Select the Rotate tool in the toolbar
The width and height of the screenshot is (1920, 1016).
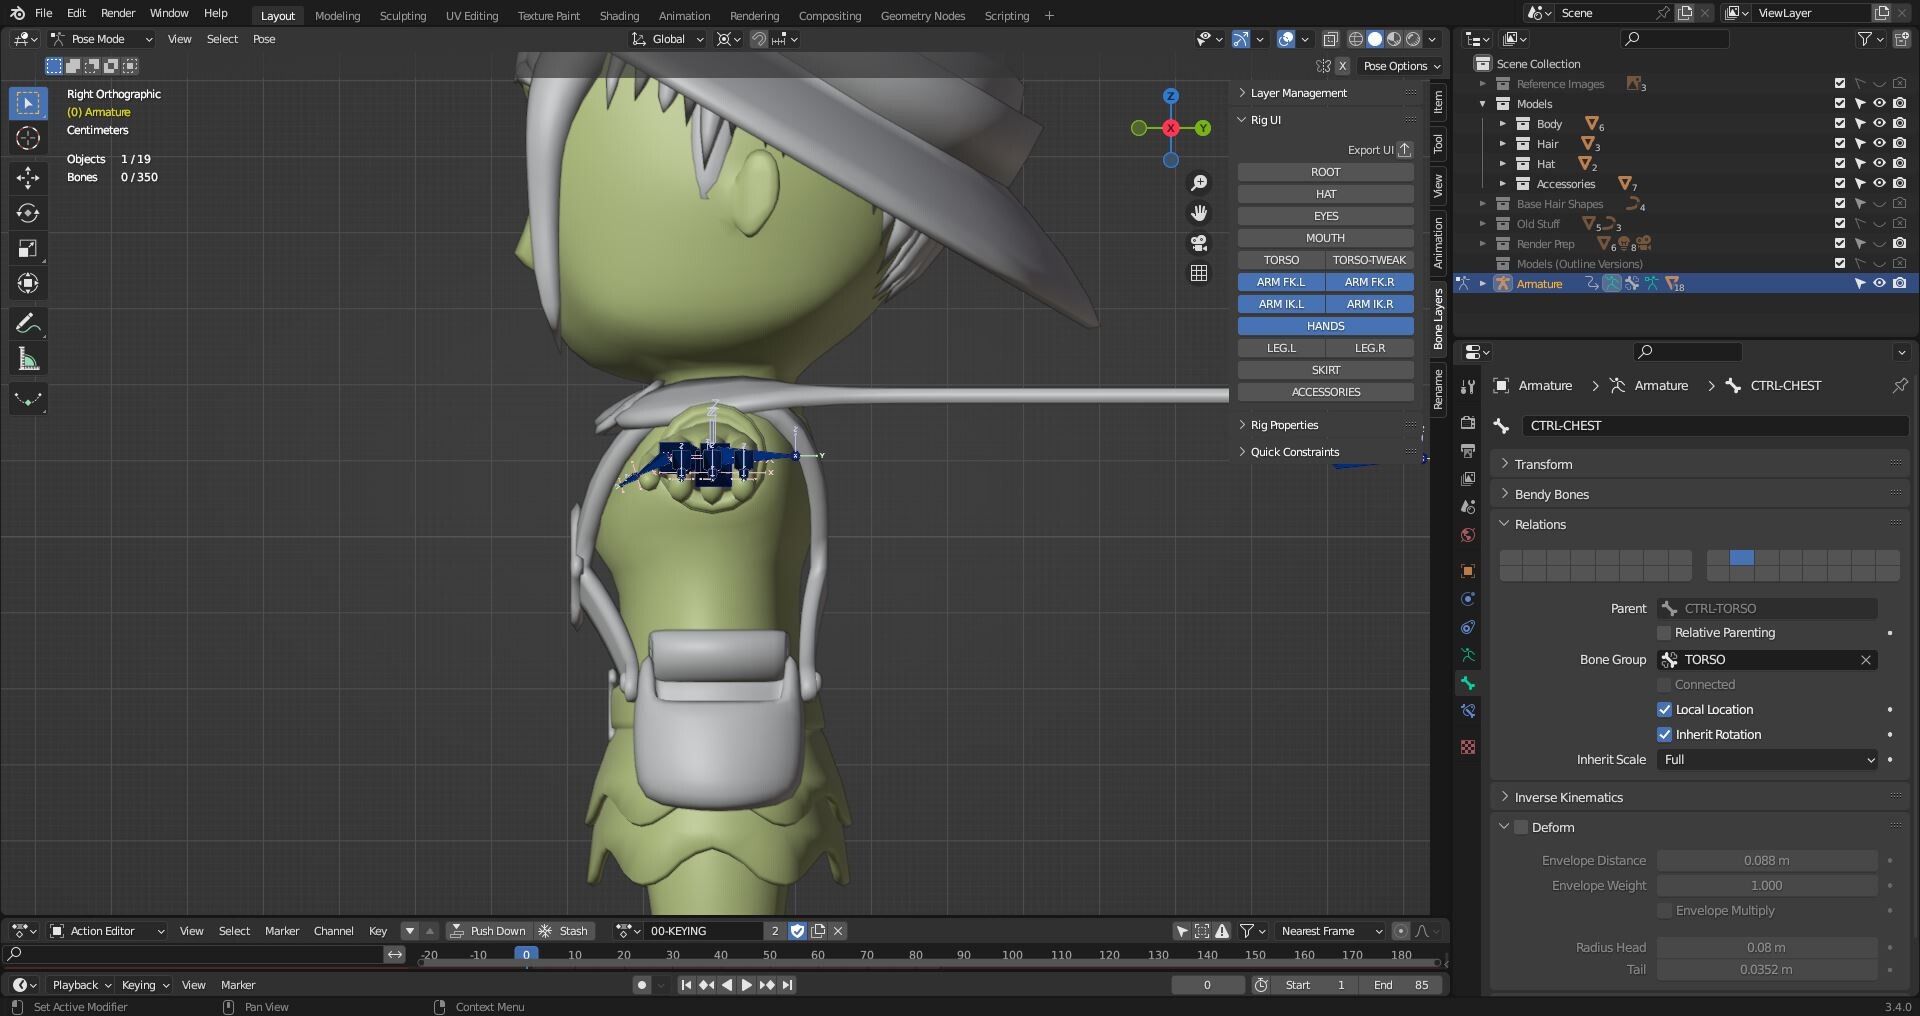(27, 213)
